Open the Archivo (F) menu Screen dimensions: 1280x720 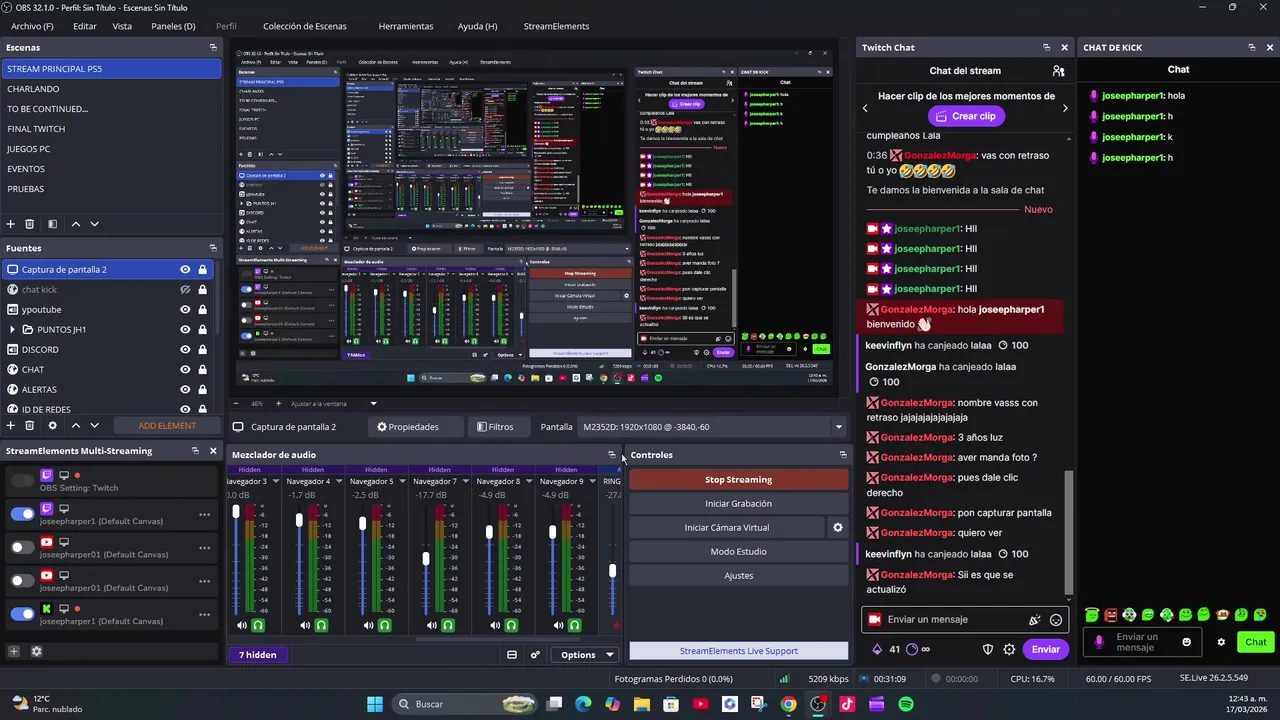tap(33, 26)
